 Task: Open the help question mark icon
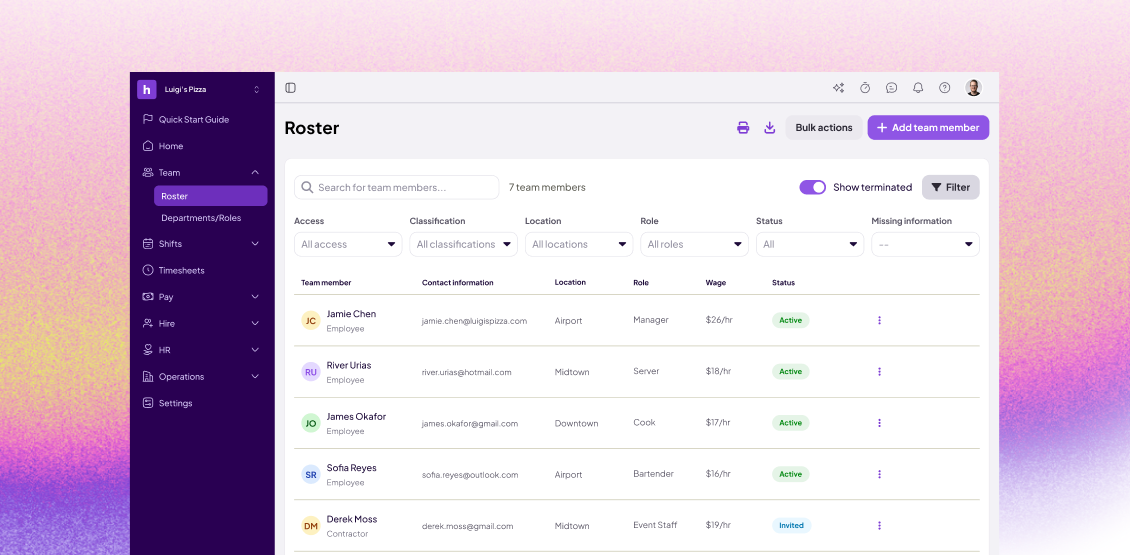pyautogui.click(x=944, y=88)
